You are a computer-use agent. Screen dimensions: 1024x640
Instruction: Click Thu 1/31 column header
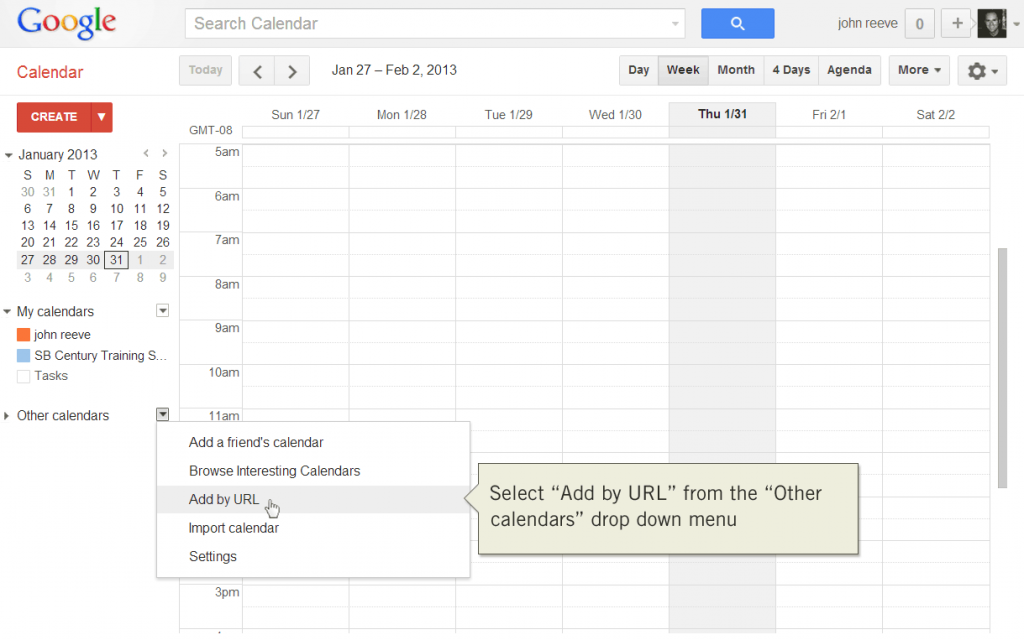coord(722,114)
